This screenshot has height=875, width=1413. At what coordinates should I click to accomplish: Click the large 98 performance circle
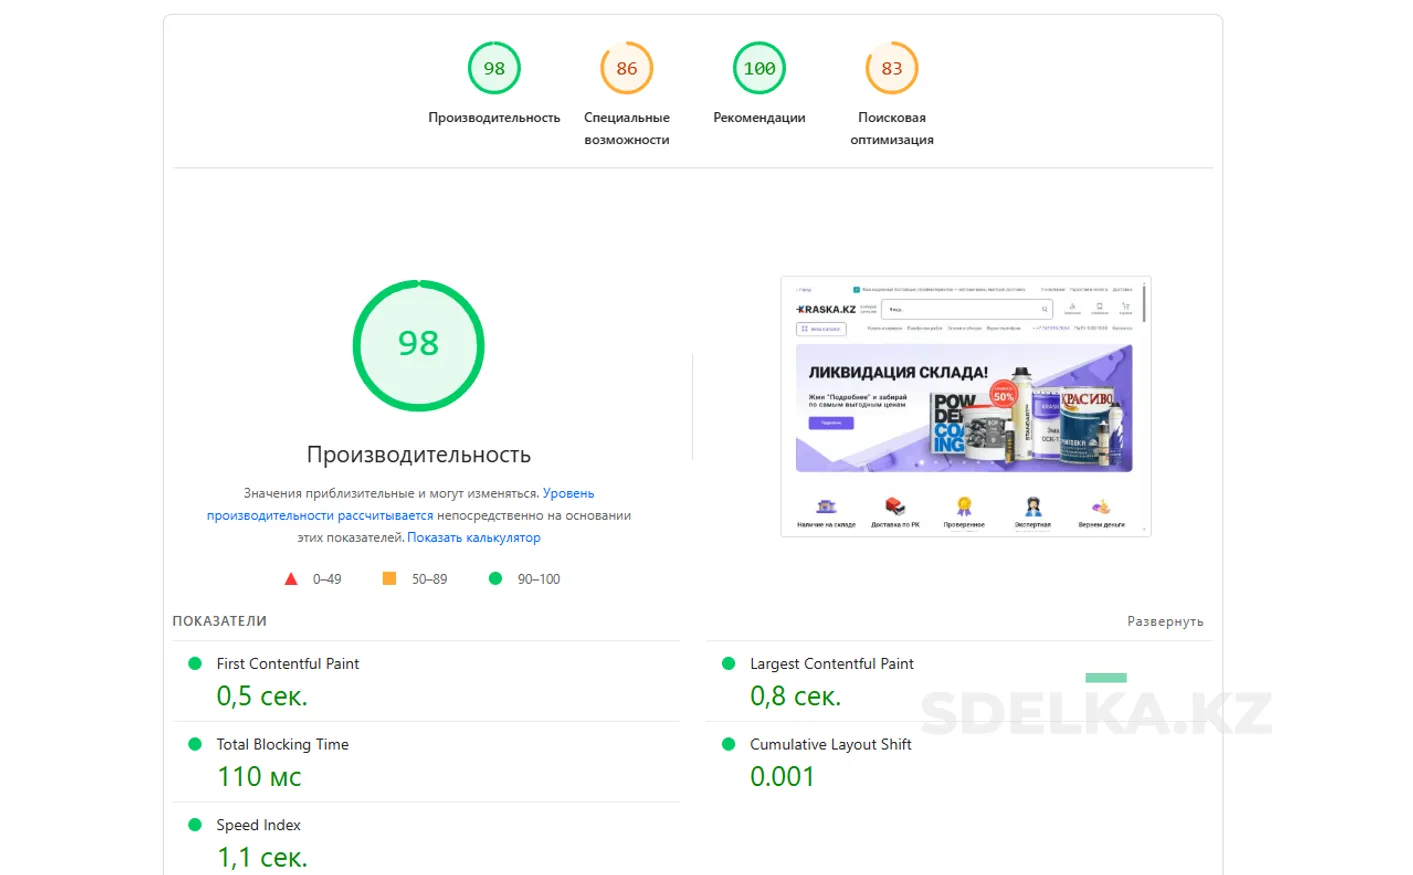(x=418, y=345)
